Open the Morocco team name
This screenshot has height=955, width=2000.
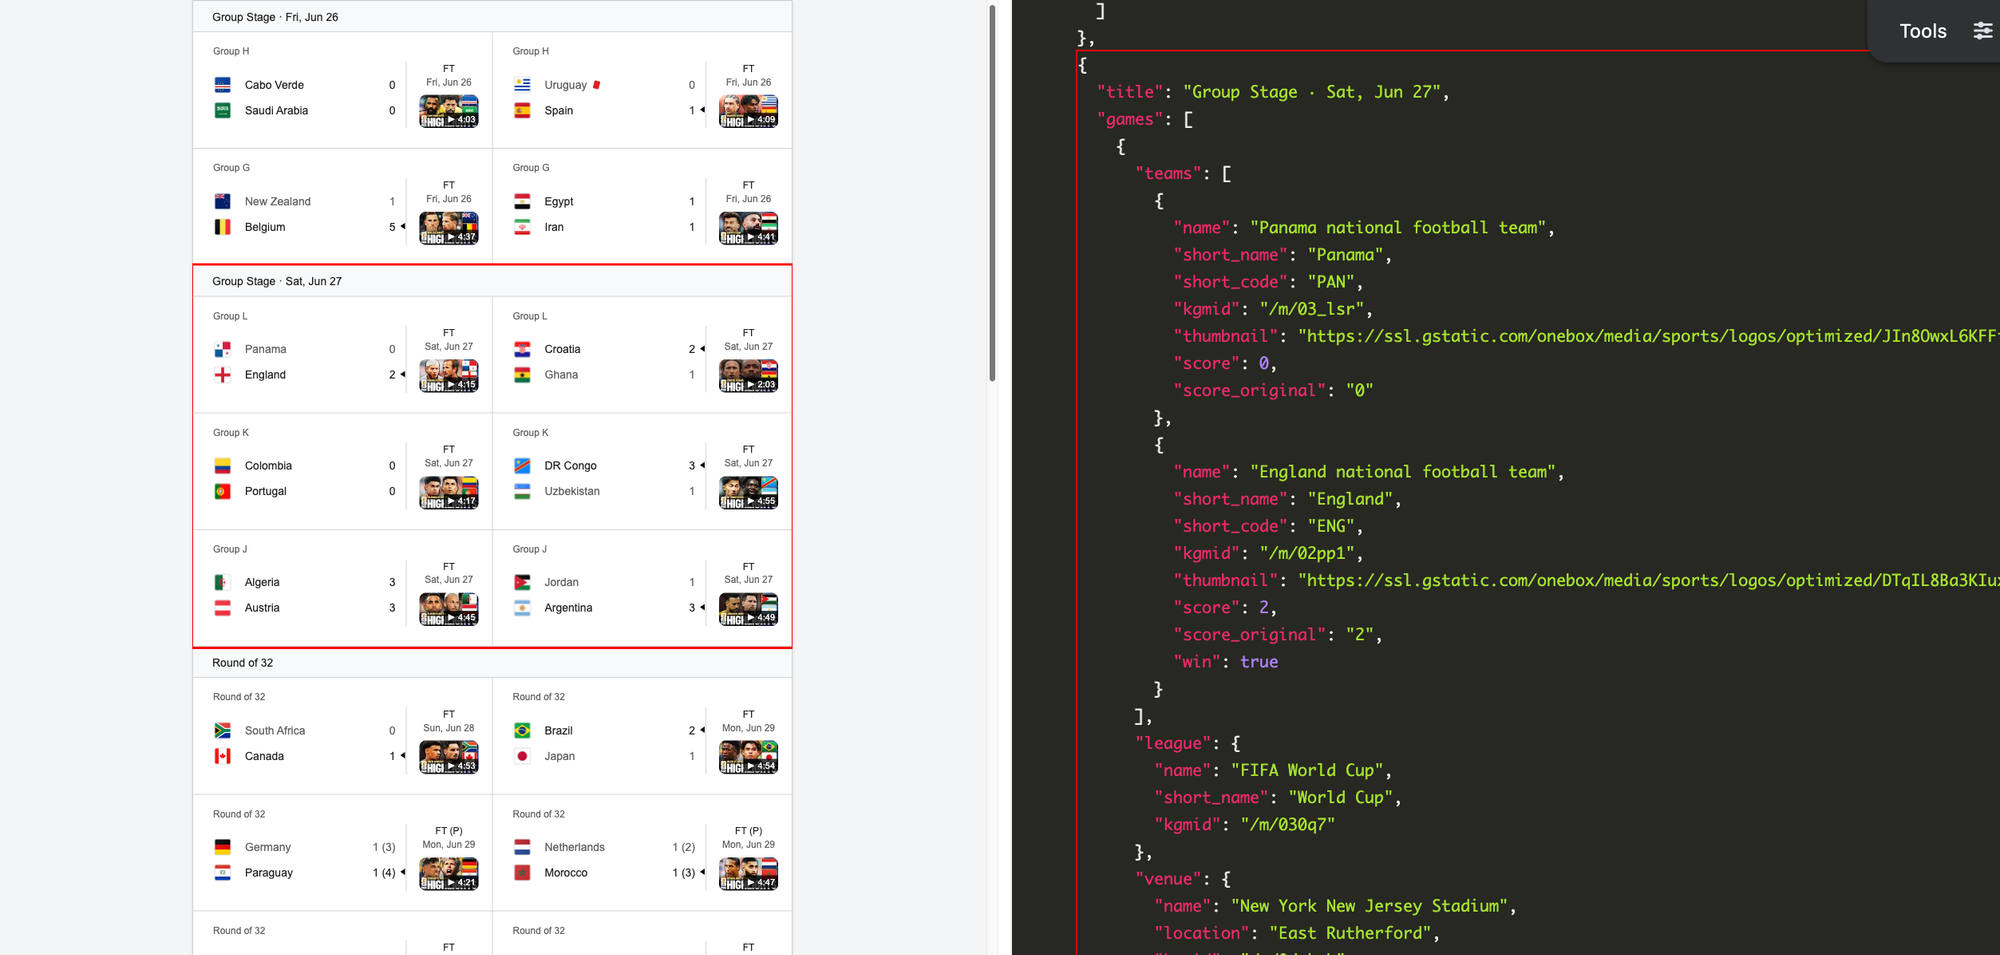pos(566,873)
